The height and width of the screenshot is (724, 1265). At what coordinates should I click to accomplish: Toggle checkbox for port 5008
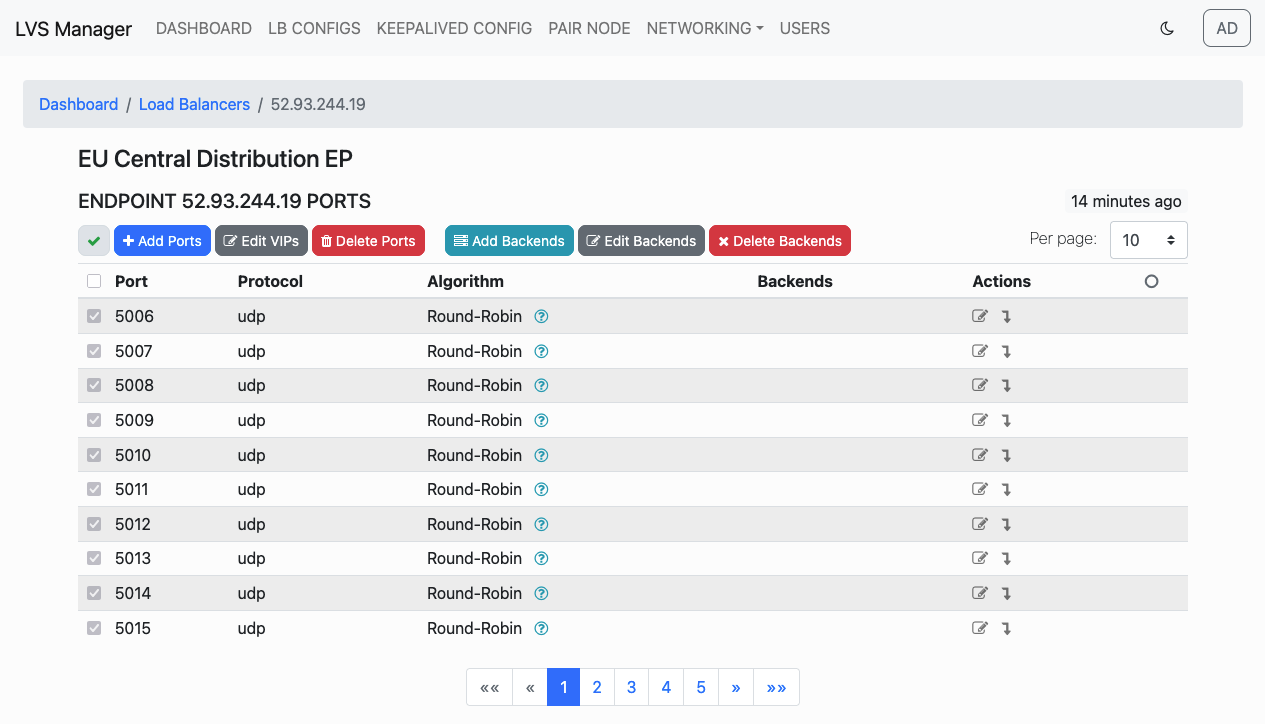click(x=94, y=386)
